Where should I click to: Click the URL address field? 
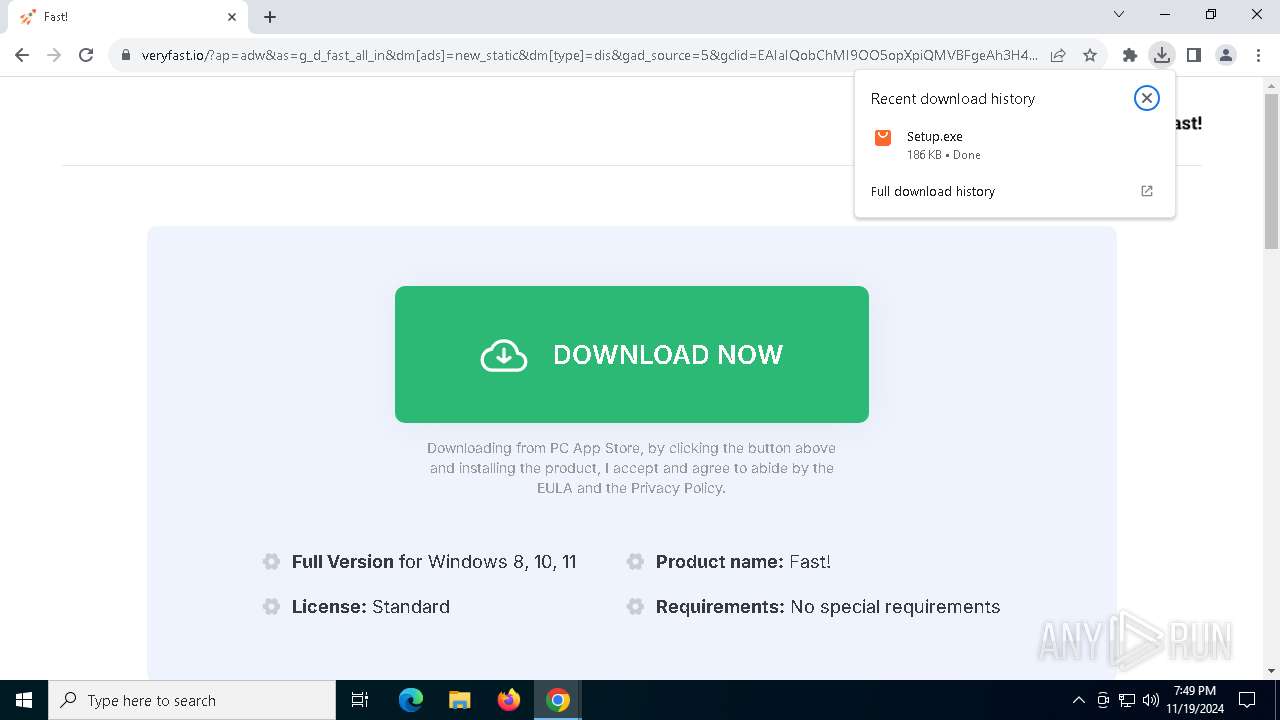click(x=590, y=55)
